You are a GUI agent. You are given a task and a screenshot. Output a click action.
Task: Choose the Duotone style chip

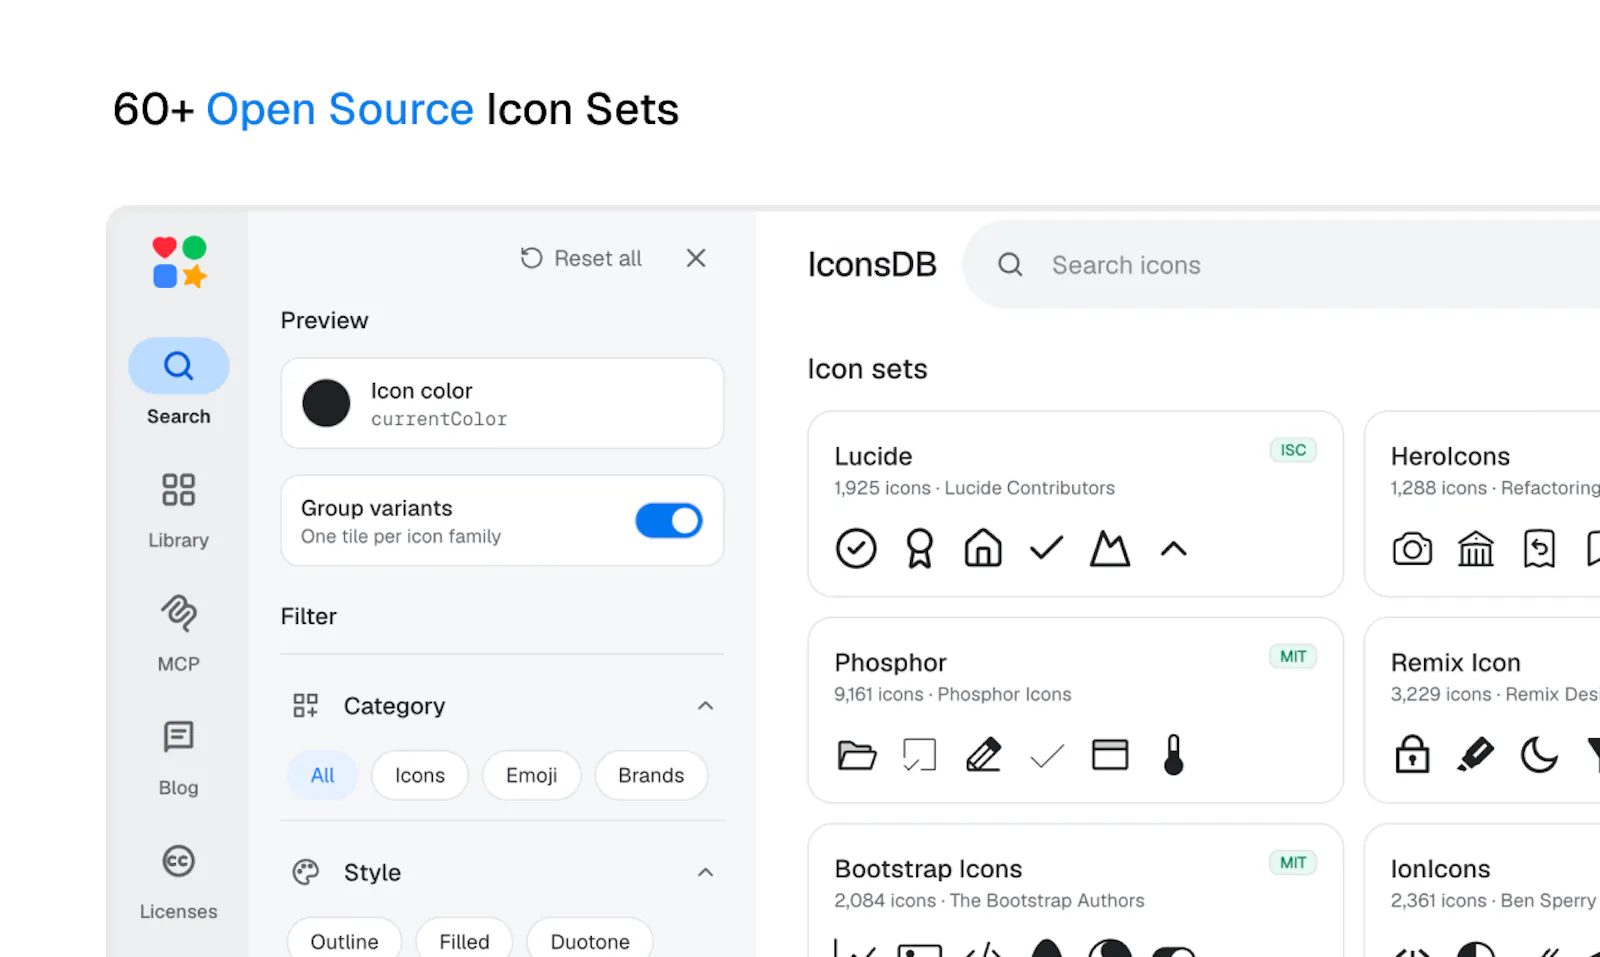[590, 940]
